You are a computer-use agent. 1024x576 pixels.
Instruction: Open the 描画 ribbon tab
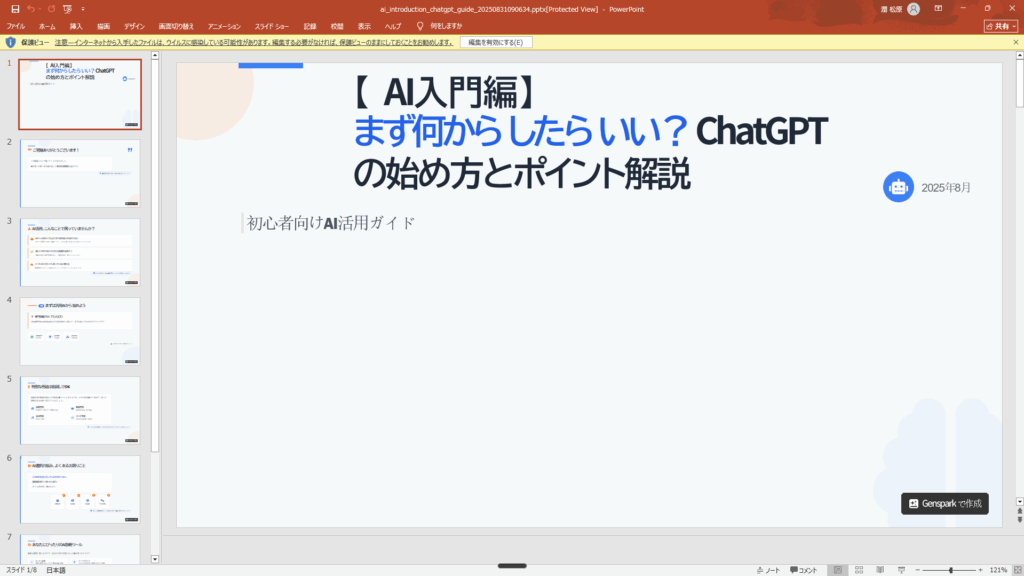pos(103,27)
